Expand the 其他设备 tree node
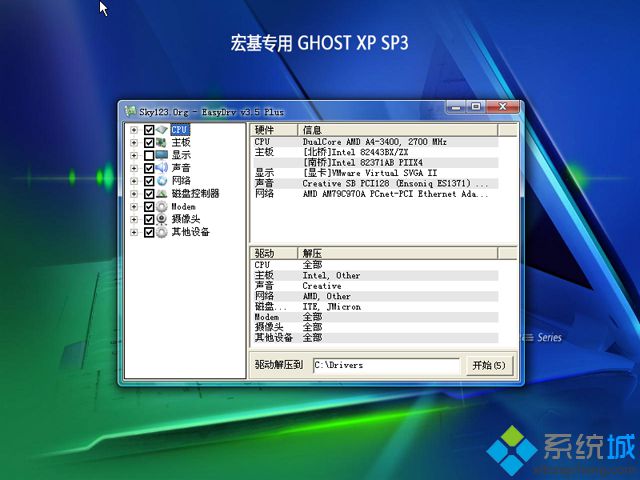Screen dimensions: 640x480 click(133, 232)
